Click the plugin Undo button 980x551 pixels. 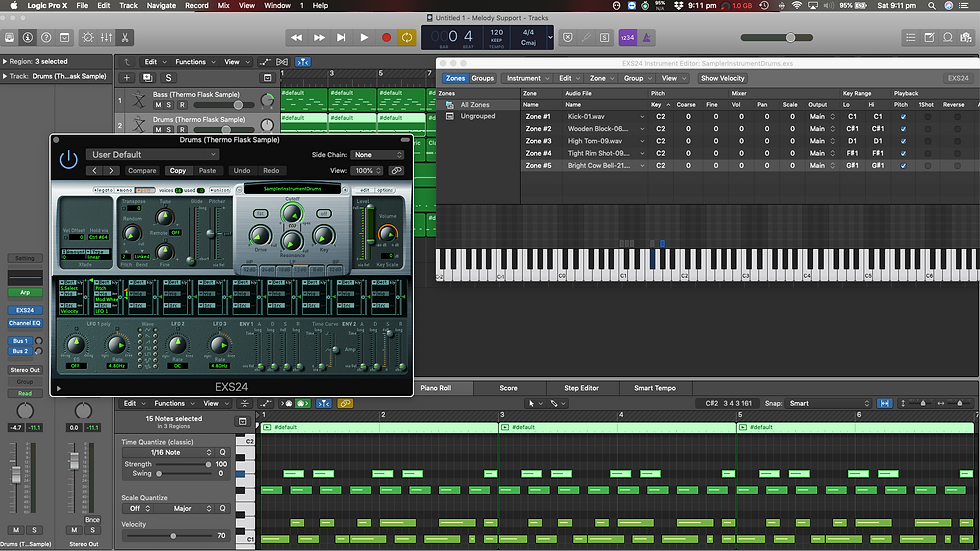click(x=242, y=171)
